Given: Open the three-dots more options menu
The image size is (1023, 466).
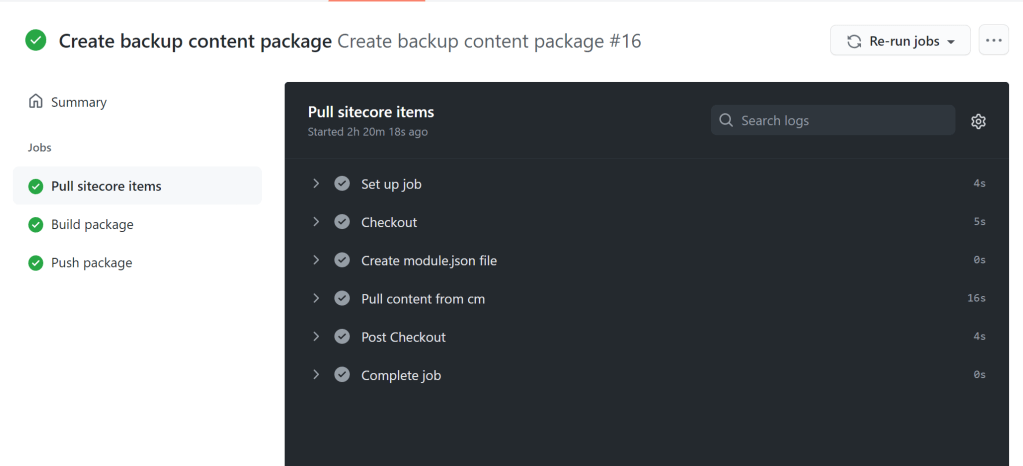Looking at the screenshot, I should pos(993,41).
